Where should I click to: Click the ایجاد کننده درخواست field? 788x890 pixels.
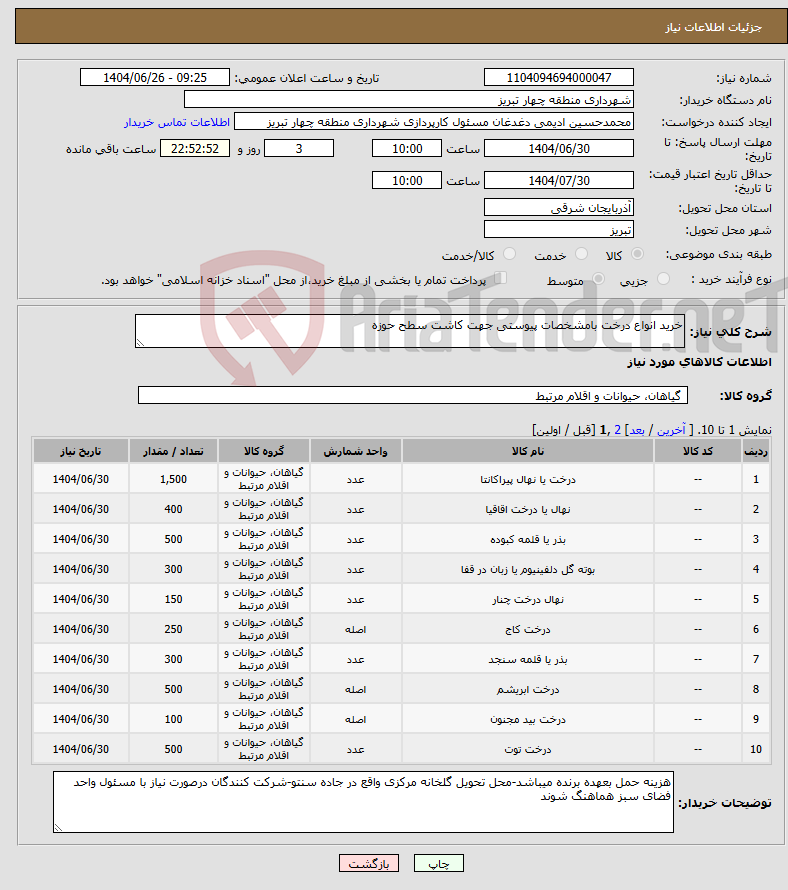[x=434, y=121]
